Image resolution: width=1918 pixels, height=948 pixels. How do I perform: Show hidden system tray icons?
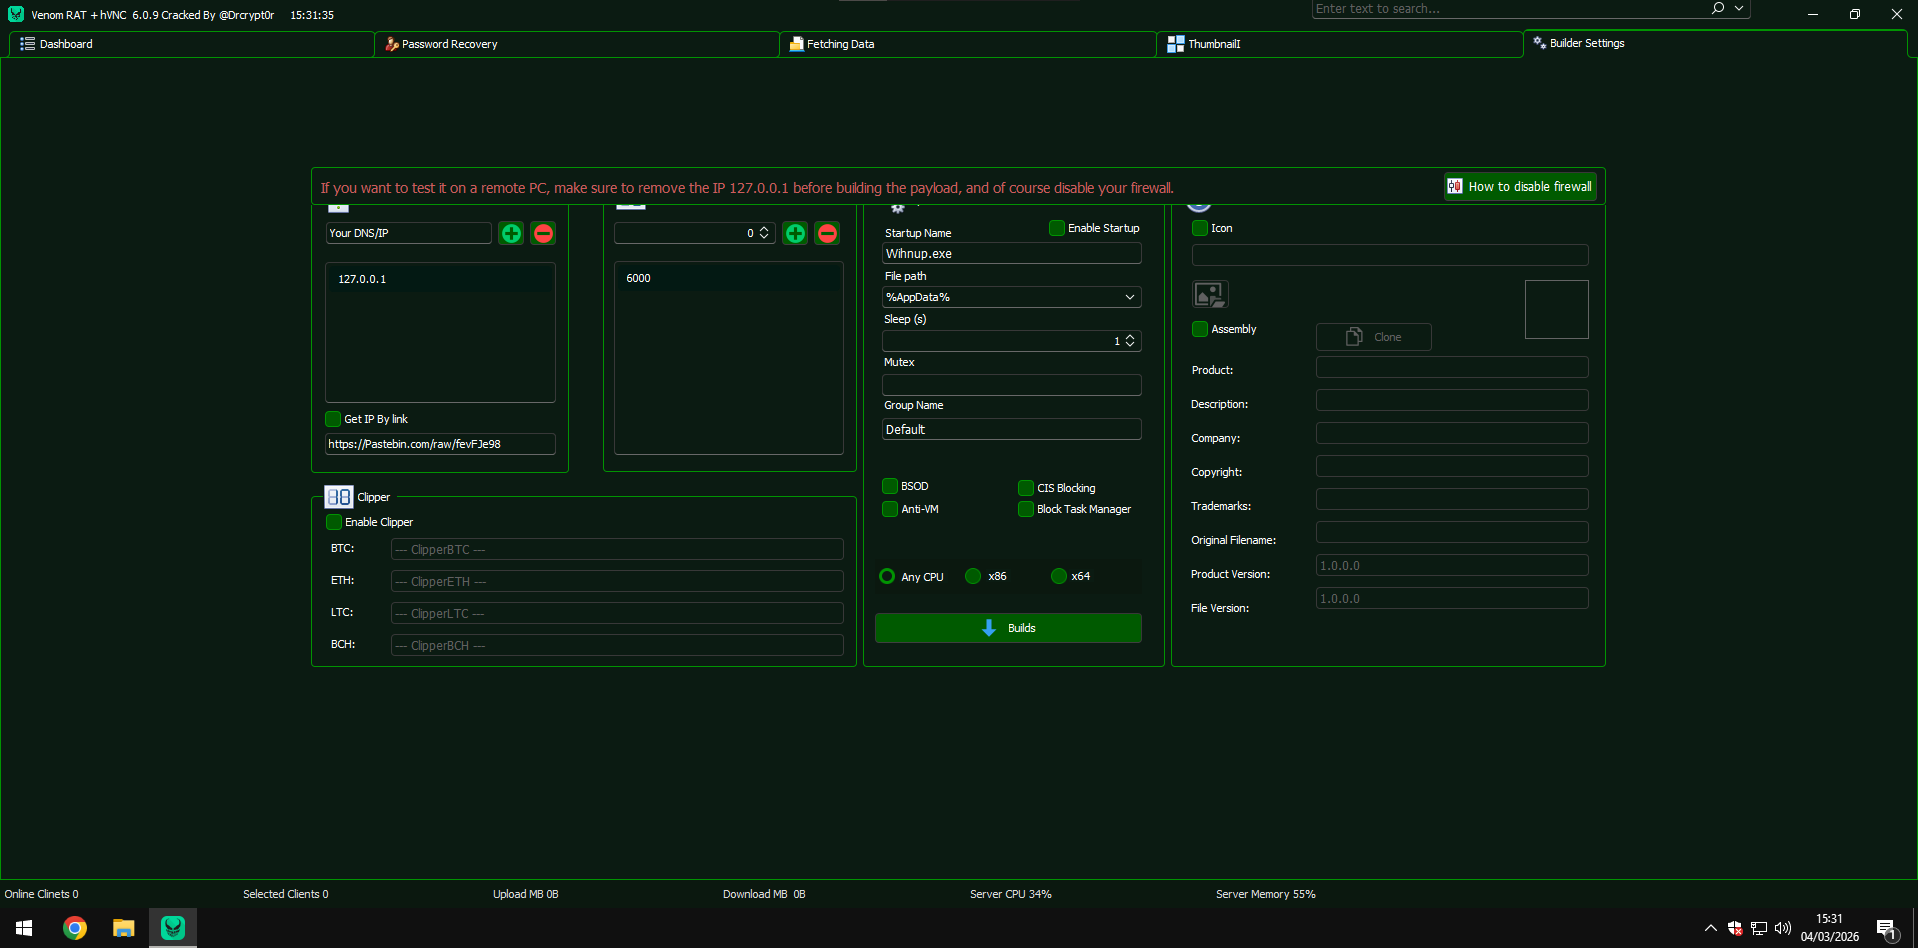(1710, 928)
